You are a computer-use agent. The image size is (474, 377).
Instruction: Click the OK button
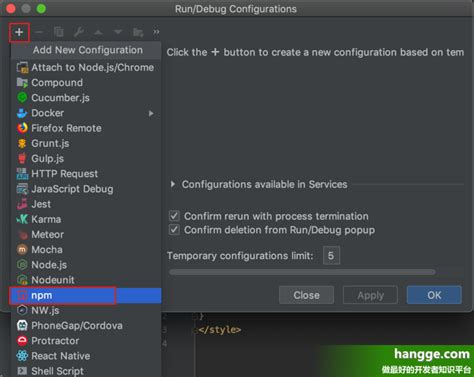coord(434,295)
